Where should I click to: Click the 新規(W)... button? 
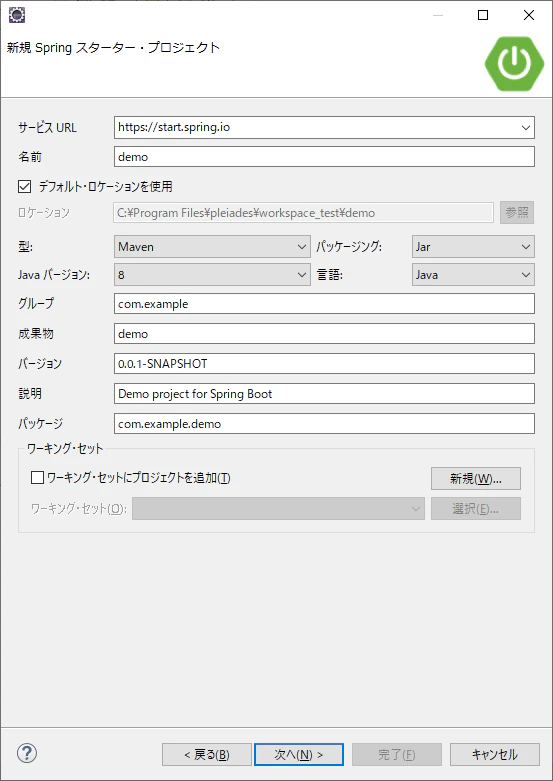click(476, 479)
